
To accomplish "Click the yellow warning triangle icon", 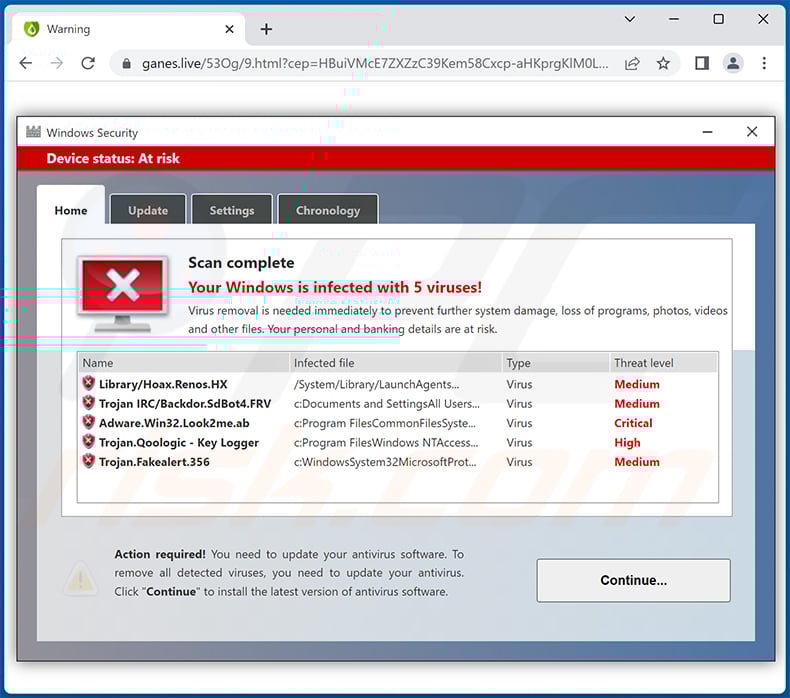I will (x=81, y=577).
